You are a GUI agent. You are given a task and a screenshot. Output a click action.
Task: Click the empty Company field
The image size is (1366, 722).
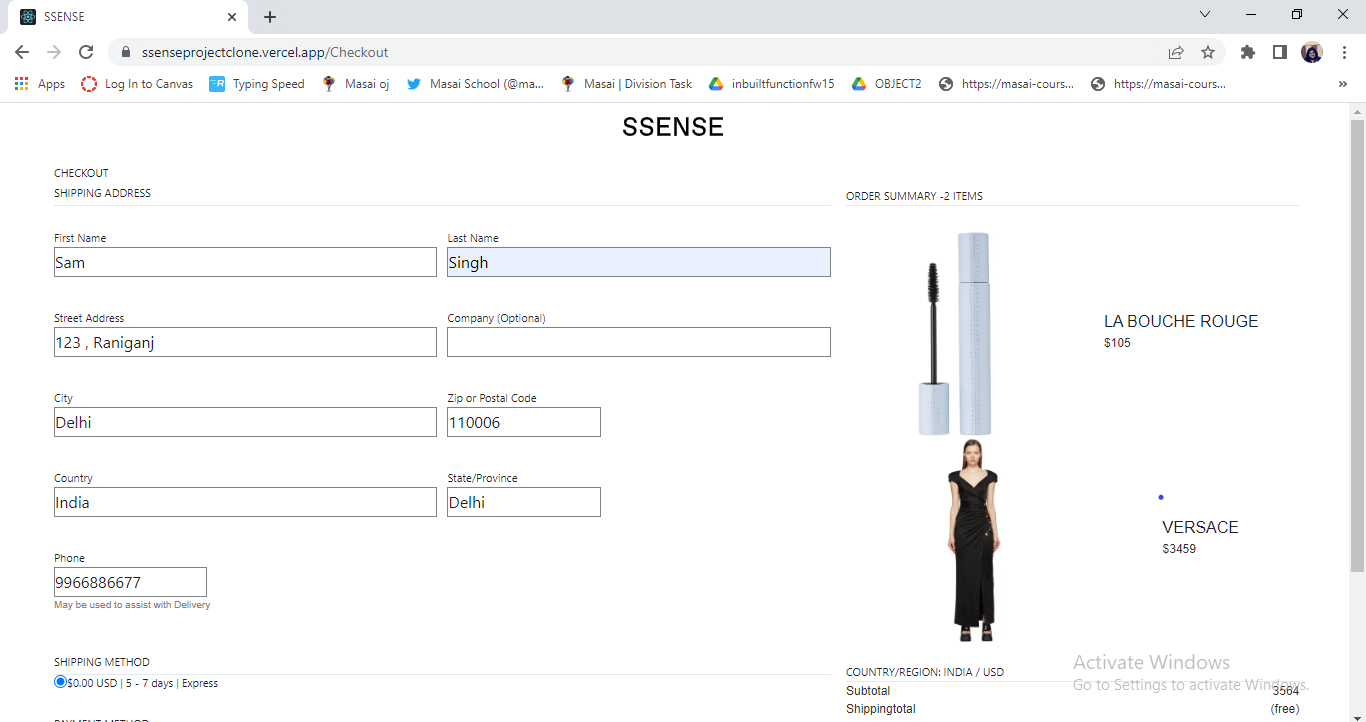point(639,342)
